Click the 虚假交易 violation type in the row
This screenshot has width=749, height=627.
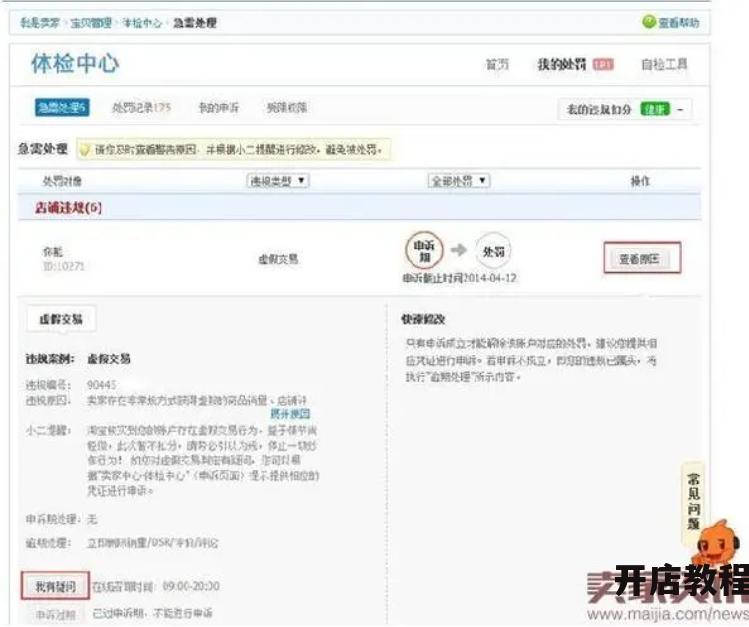278,259
